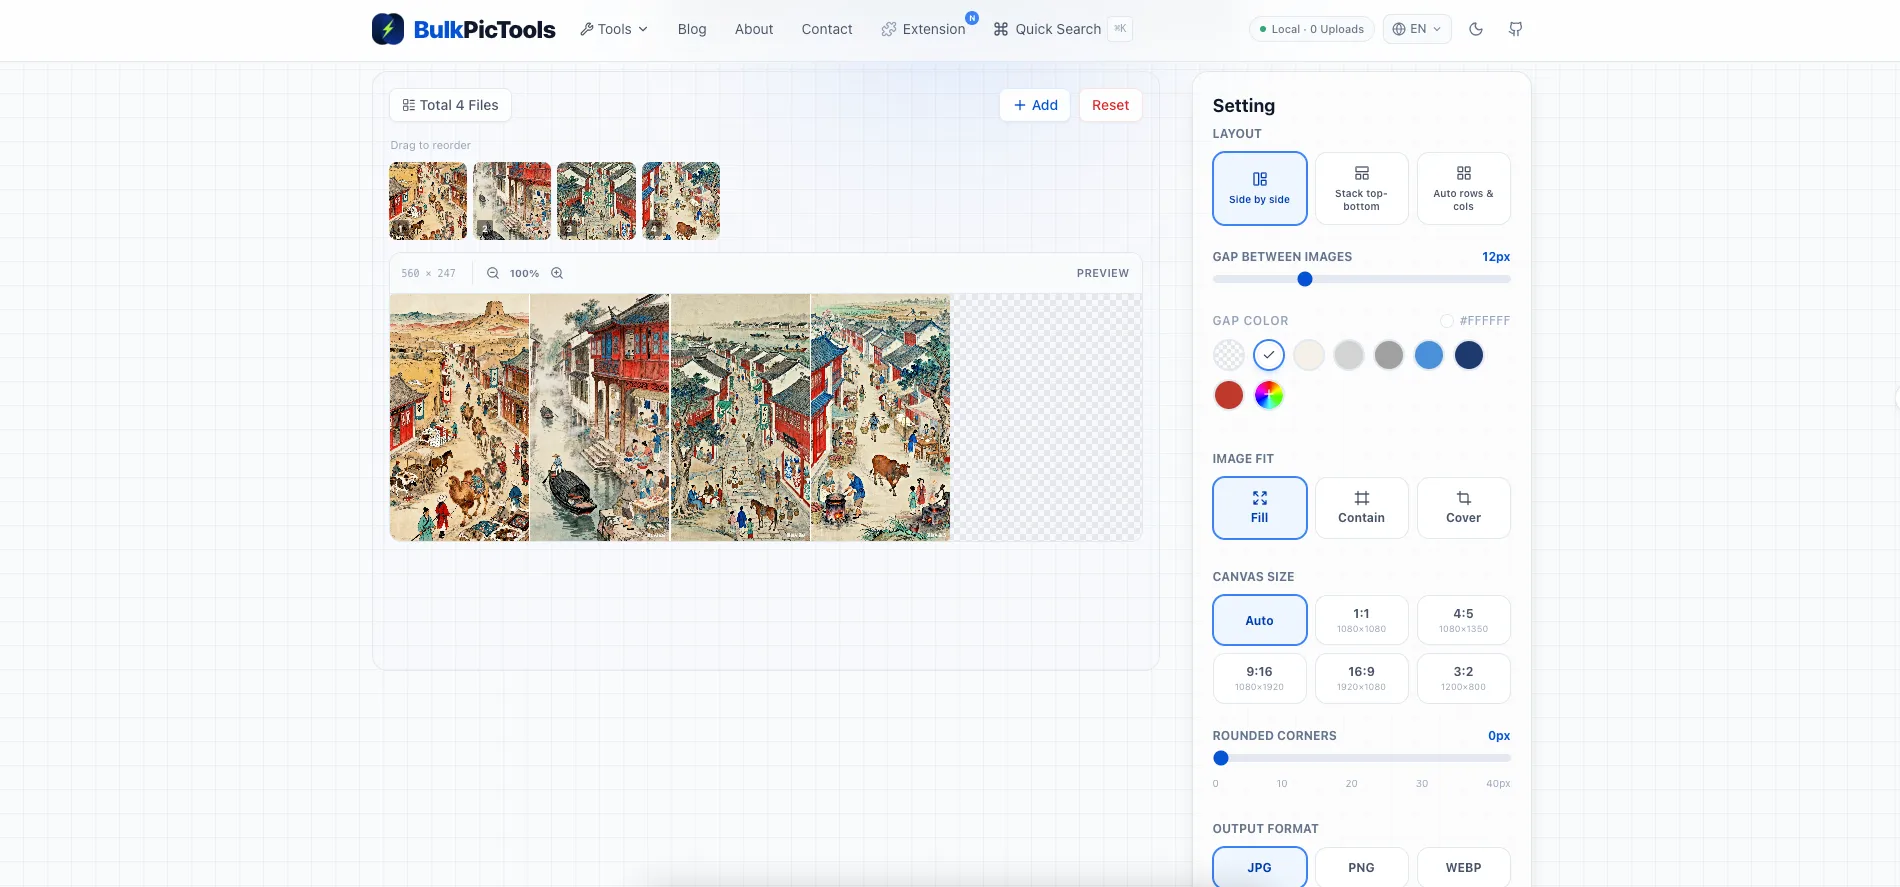The width and height of the screenshot is (1900, 887).
Task: Open the Extension menu item
Action: tap(924, 29)
